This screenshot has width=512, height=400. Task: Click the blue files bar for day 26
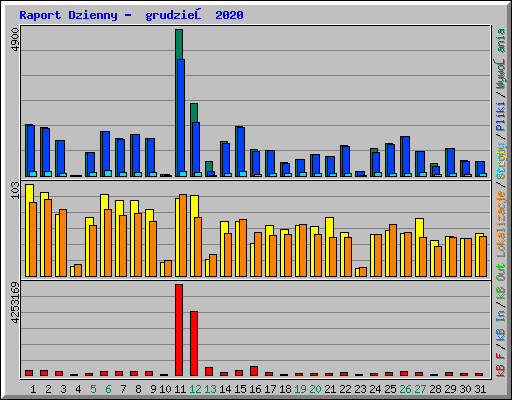(x=406, y=156)
